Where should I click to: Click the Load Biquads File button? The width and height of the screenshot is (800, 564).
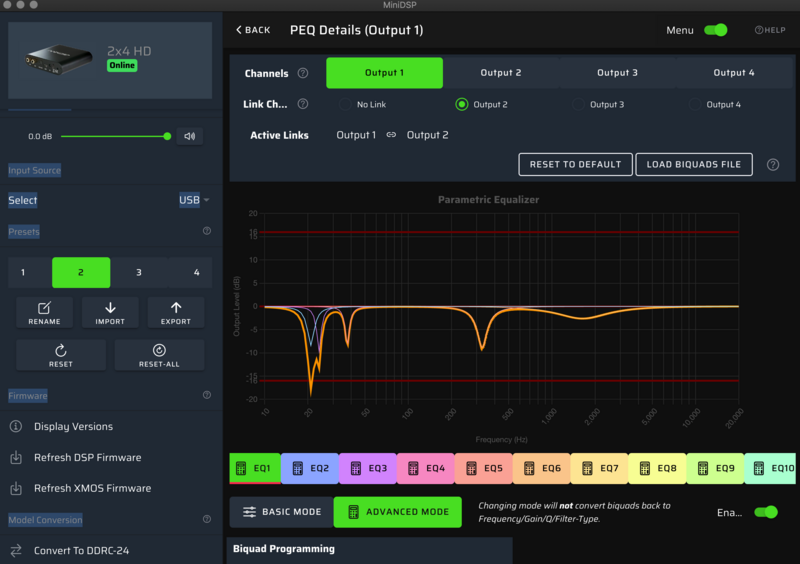[694, 164]
